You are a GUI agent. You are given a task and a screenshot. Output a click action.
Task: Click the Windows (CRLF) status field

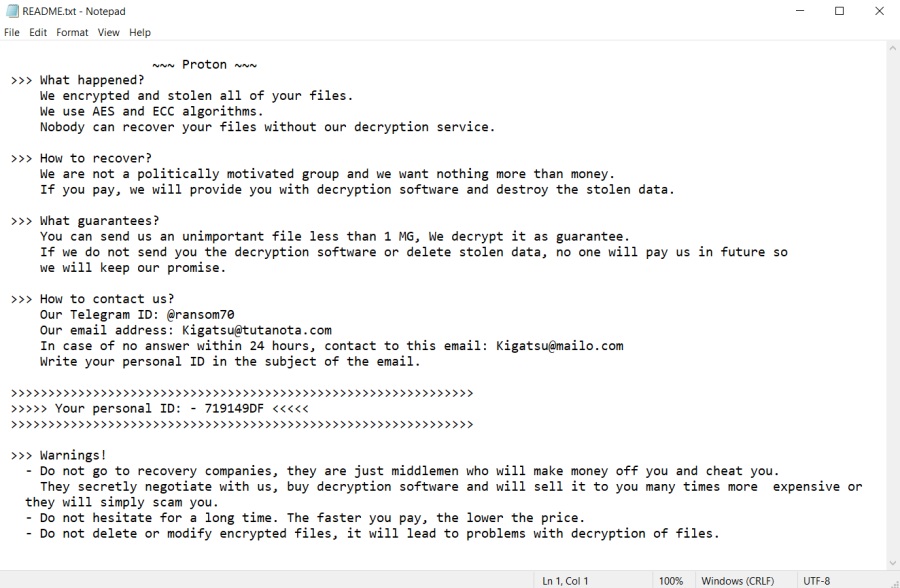738,581
